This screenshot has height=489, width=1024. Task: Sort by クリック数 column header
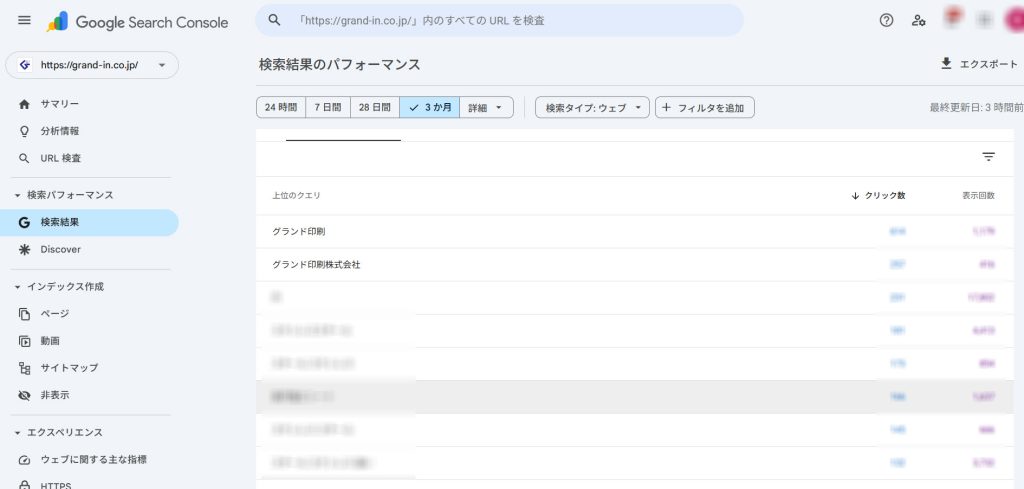pyautogui.click(x=878, y=195)
